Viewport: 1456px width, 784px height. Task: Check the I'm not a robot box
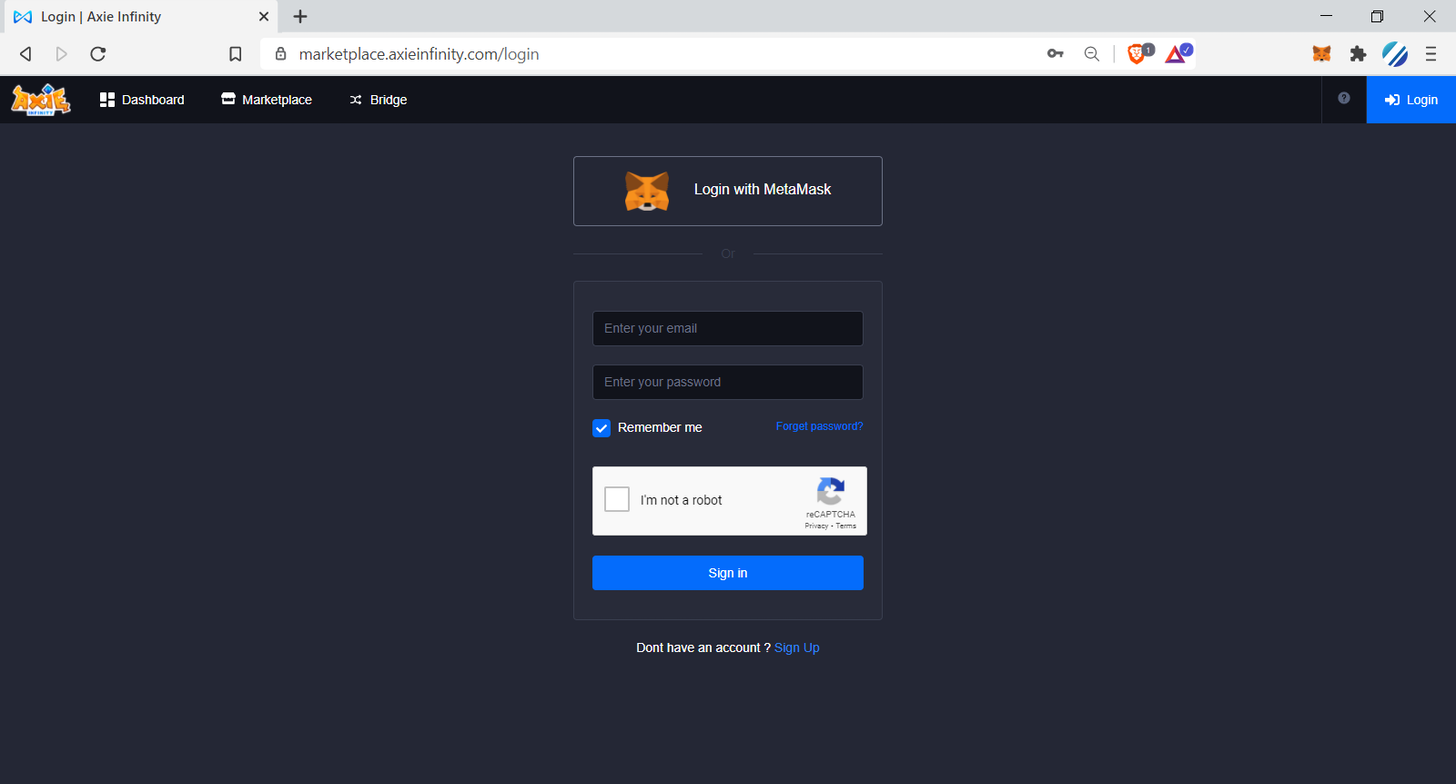point(617,499)
